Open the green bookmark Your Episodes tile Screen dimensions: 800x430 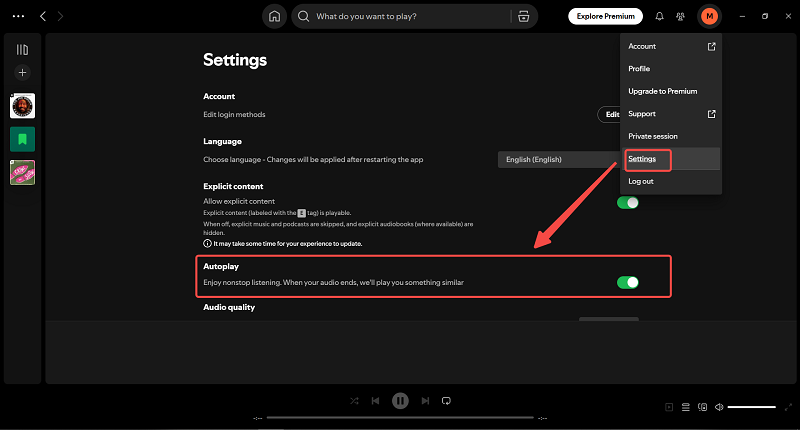22,139
